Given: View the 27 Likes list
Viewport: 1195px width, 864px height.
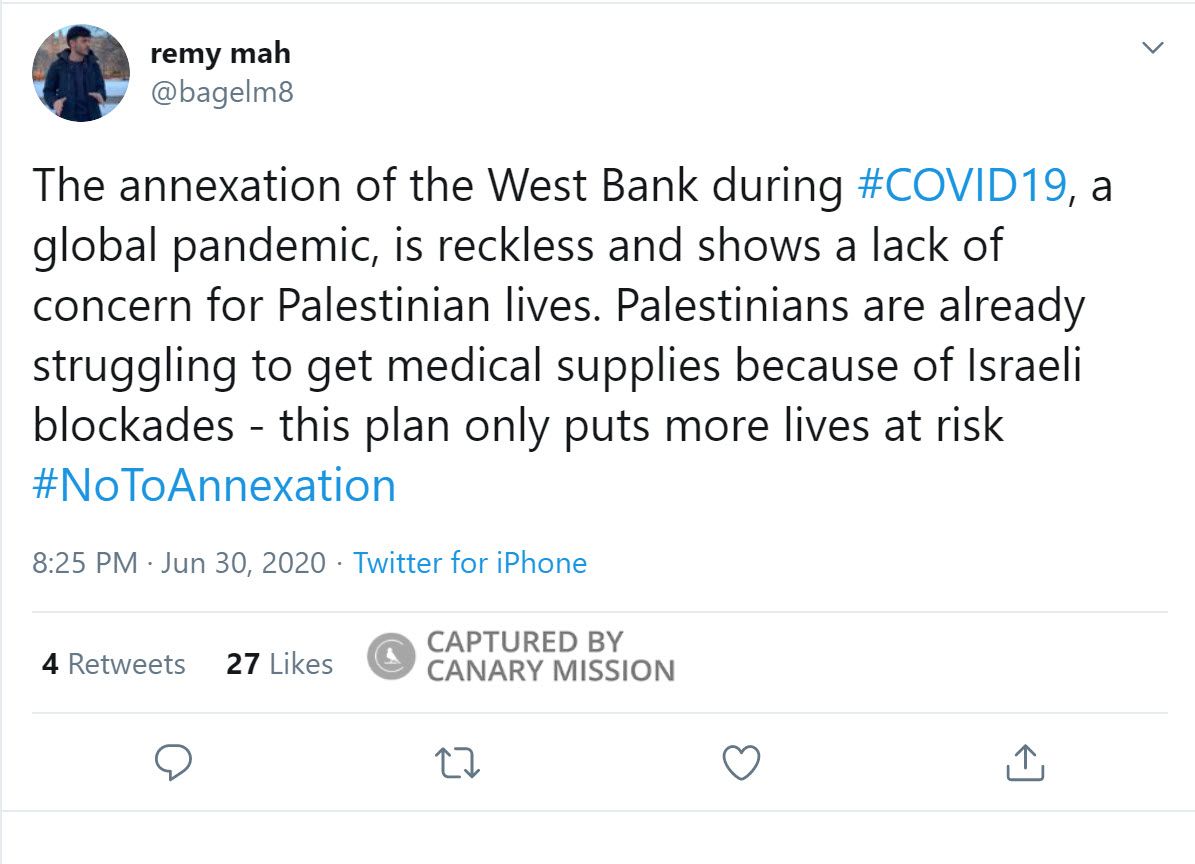Looking at the screenshot, I should pyautogui.click(x=279, y=664).
